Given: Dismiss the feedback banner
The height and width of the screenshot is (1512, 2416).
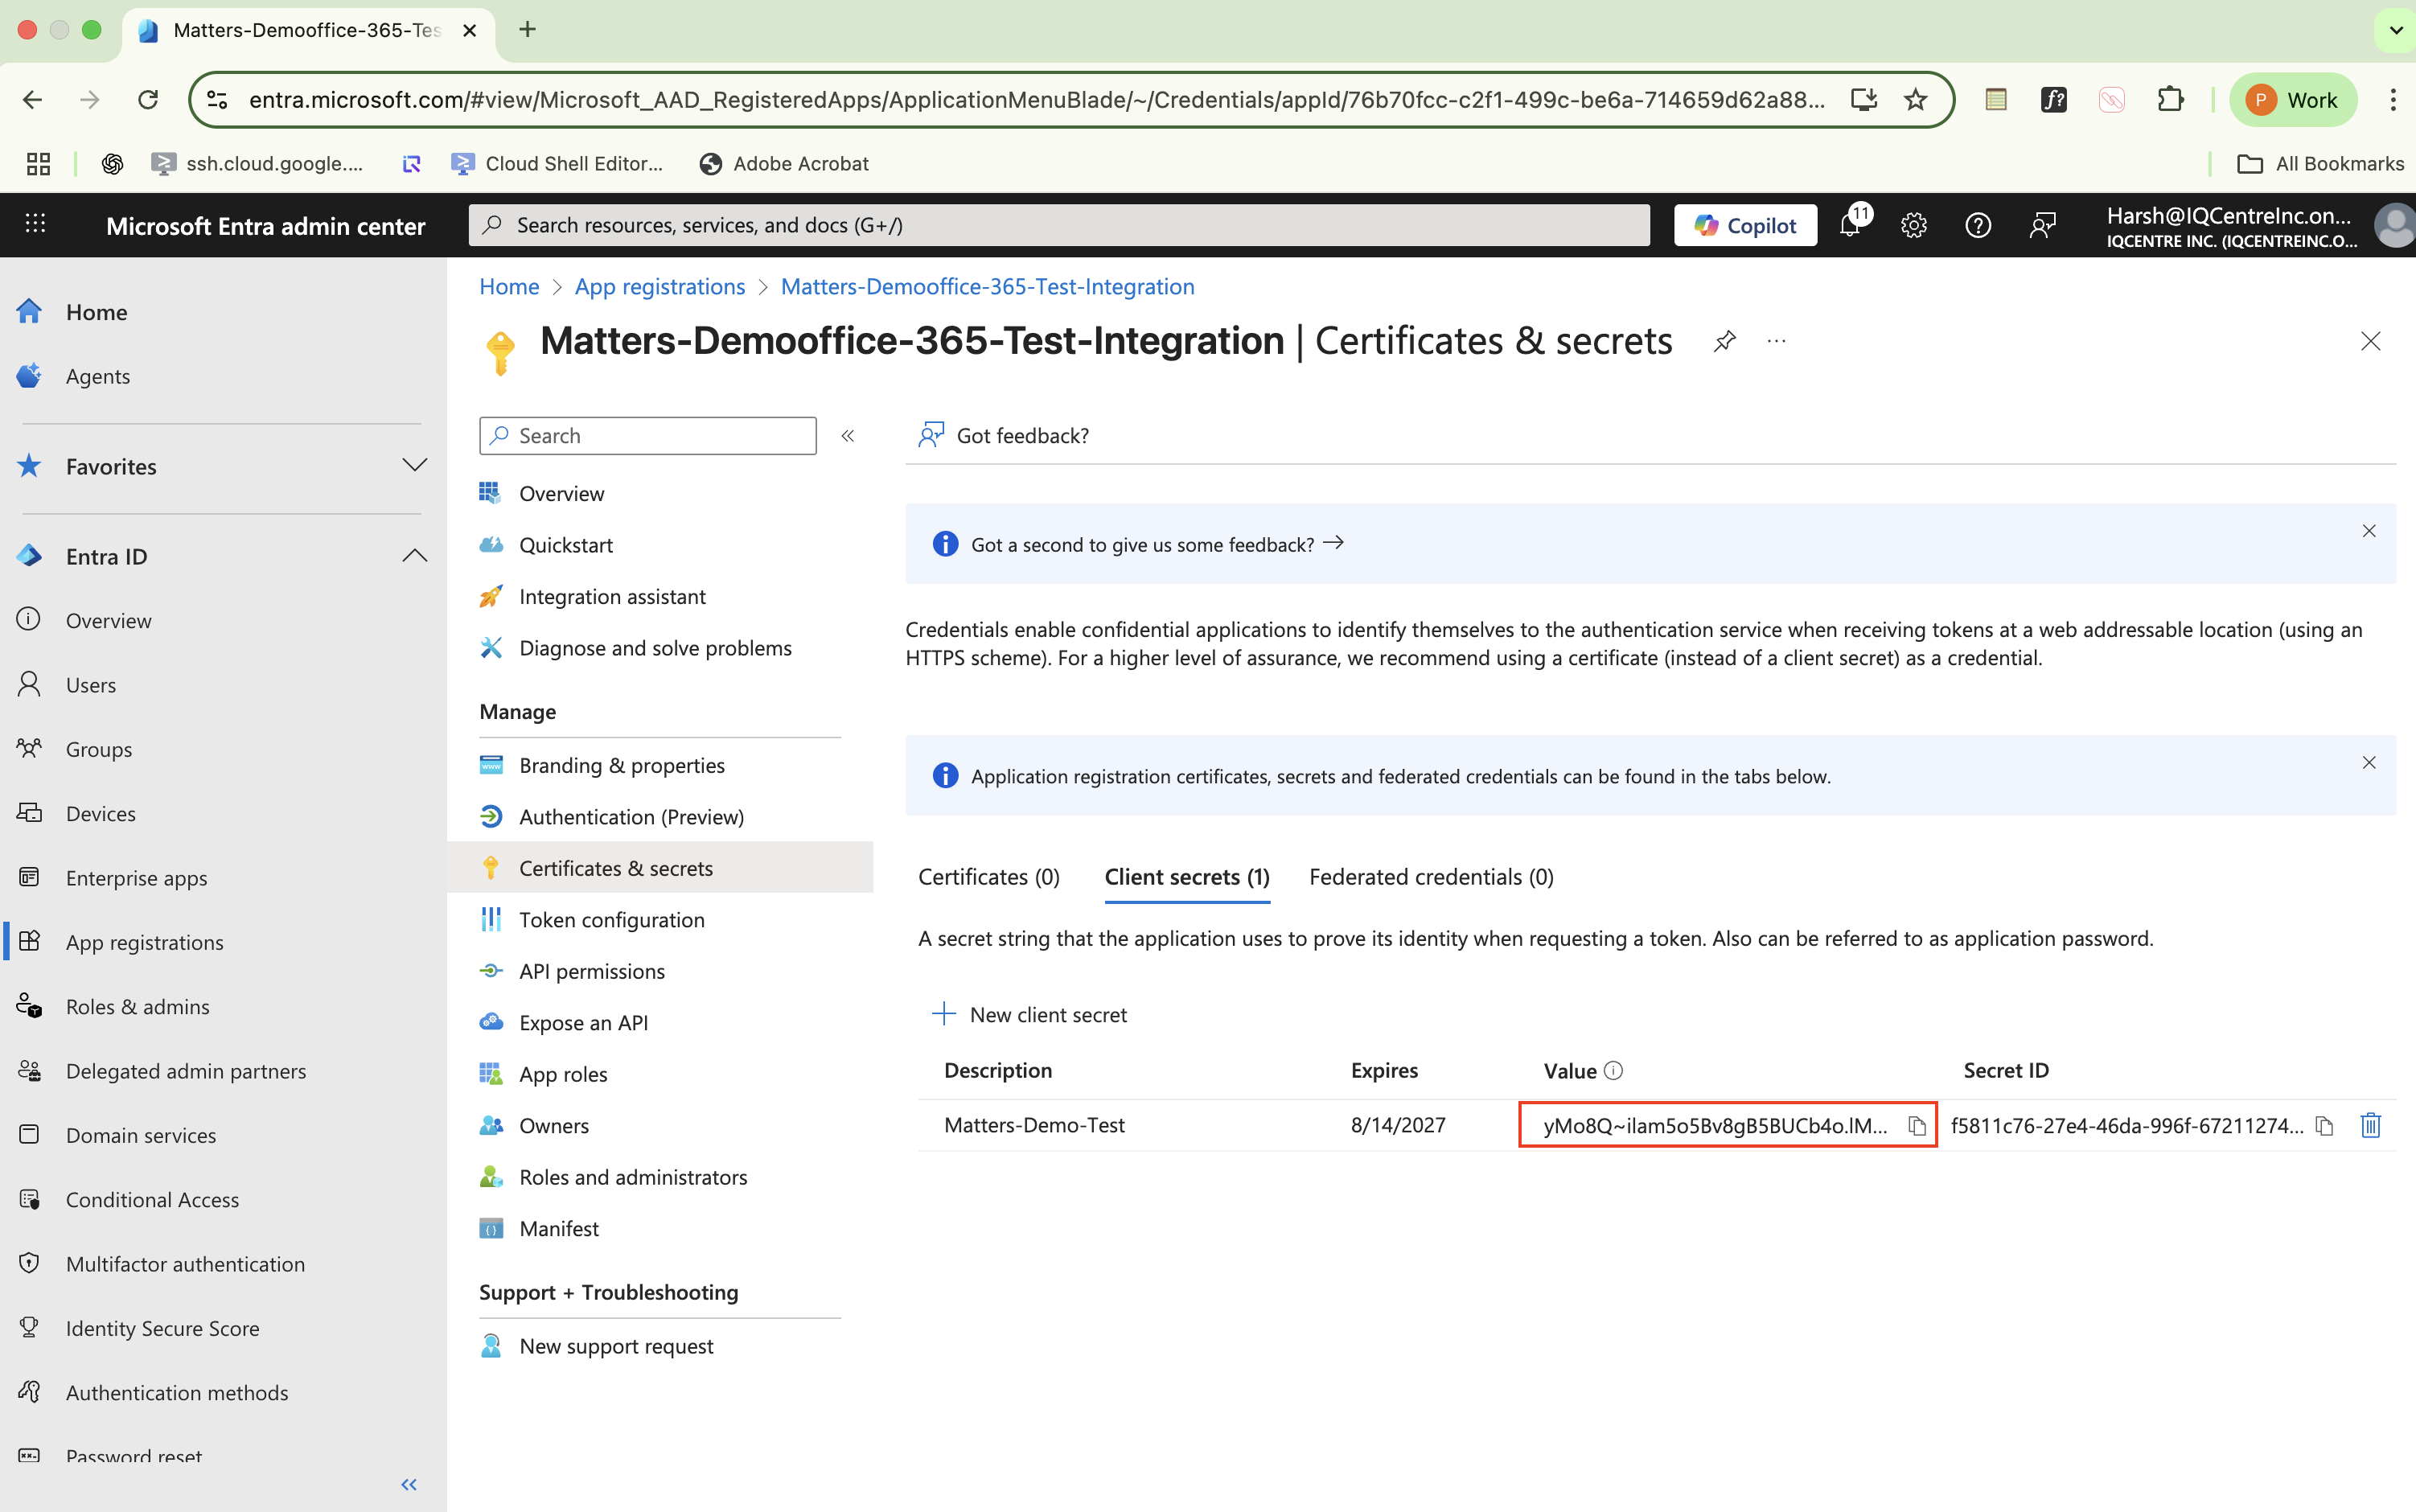Looking at the screenshot, I should 2368,531.
